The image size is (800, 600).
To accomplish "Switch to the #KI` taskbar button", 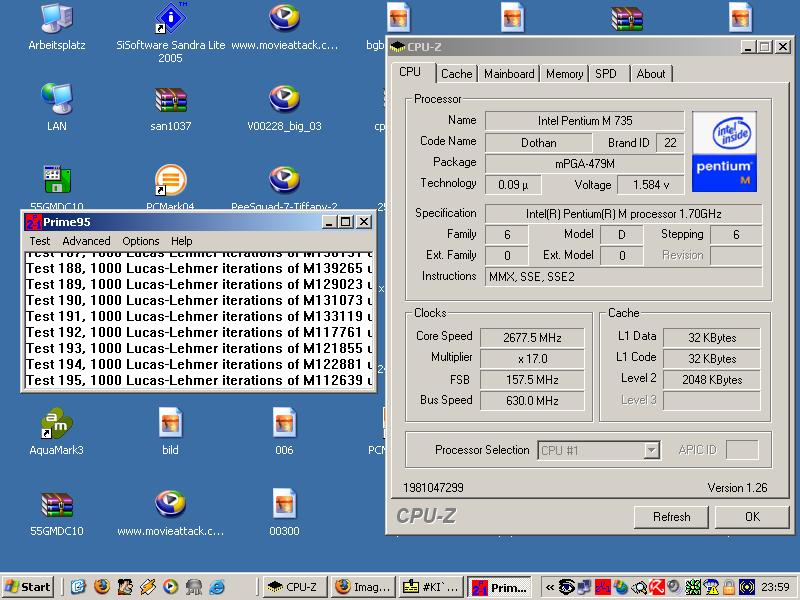I will (431, 587).
